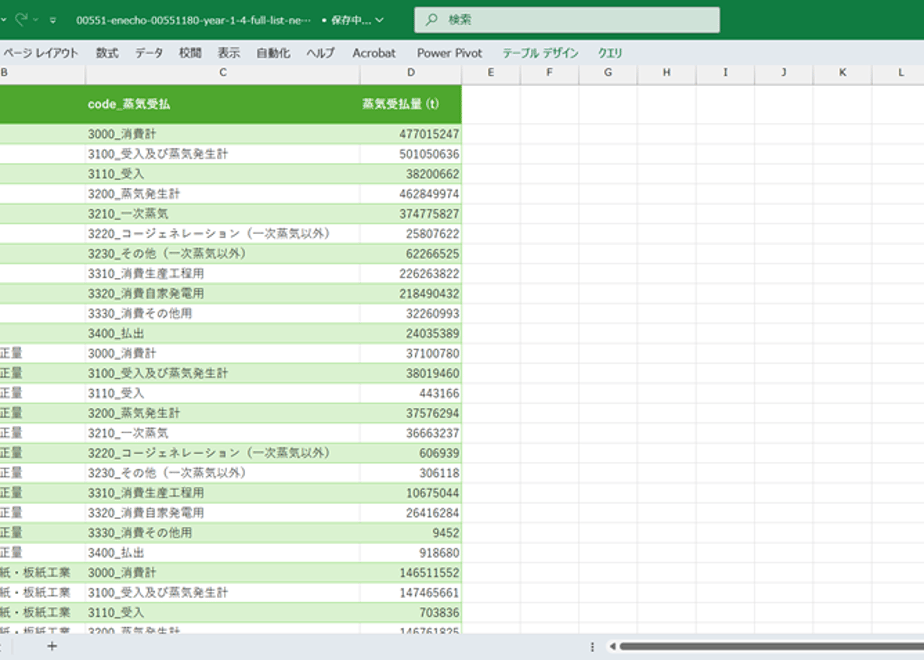Click the sheet tab bar resize dots

[592, 646]
